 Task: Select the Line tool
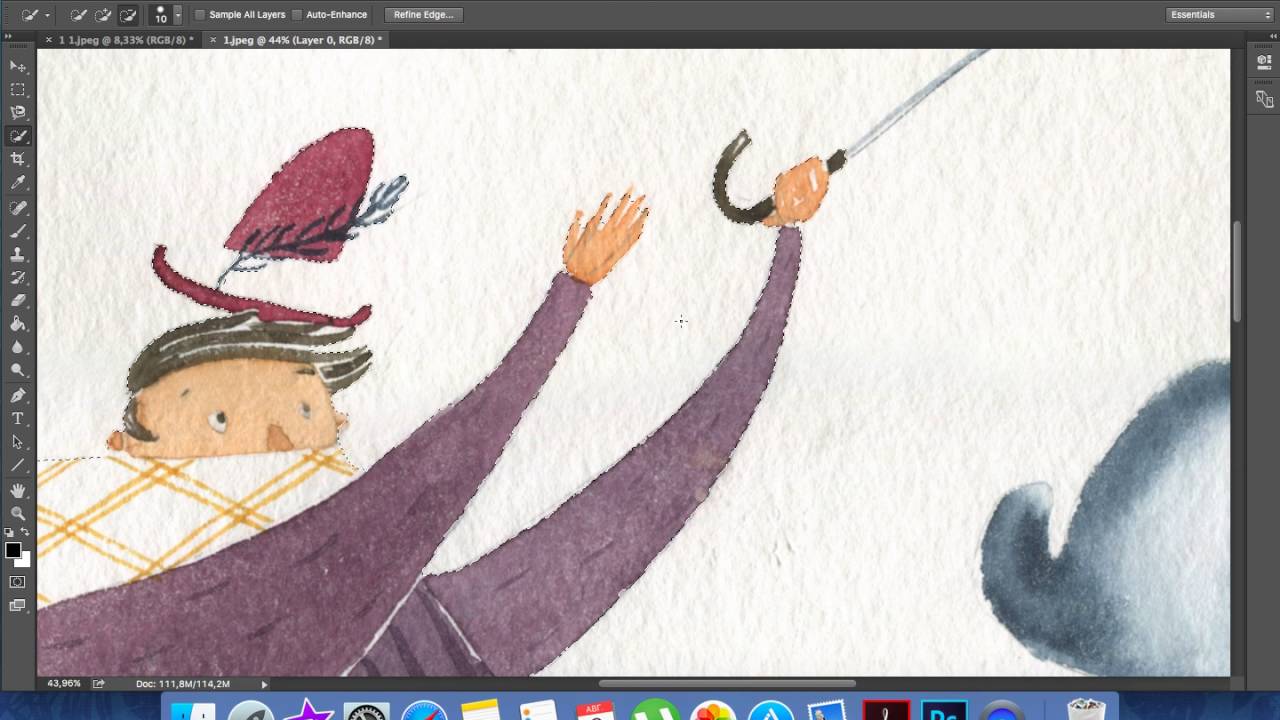[18, 465]
